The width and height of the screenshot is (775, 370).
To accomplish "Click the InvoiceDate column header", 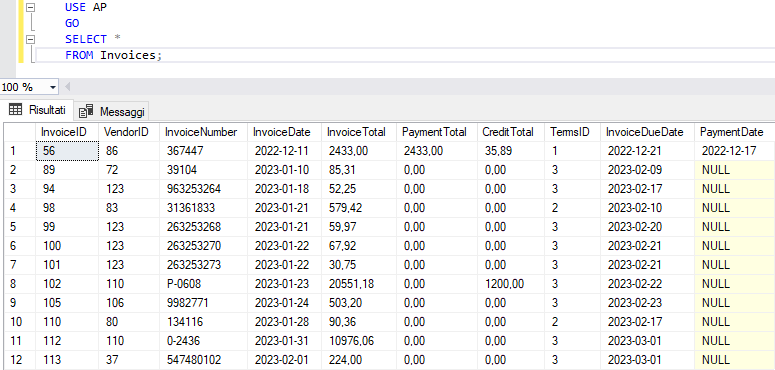I will pos(285,132).
